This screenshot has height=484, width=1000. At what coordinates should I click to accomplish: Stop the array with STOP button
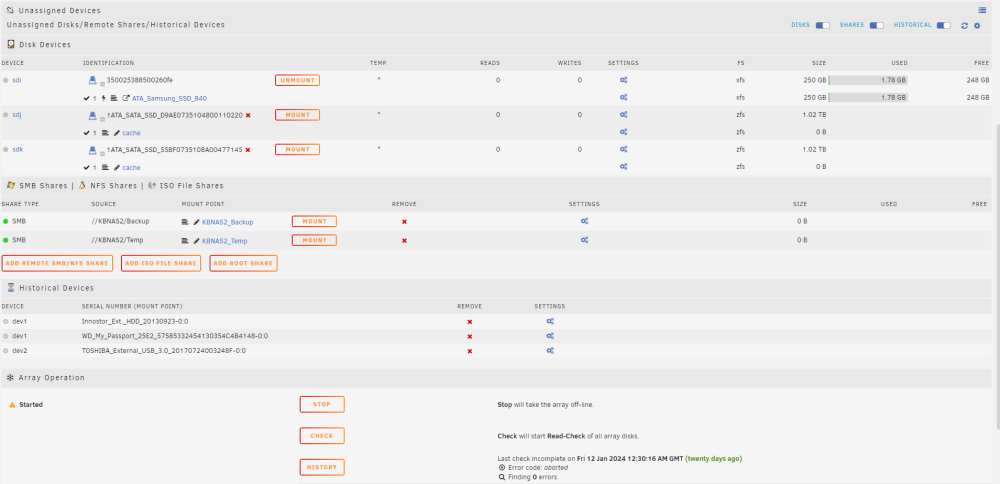pyautogui.click(x=322, y=404)
